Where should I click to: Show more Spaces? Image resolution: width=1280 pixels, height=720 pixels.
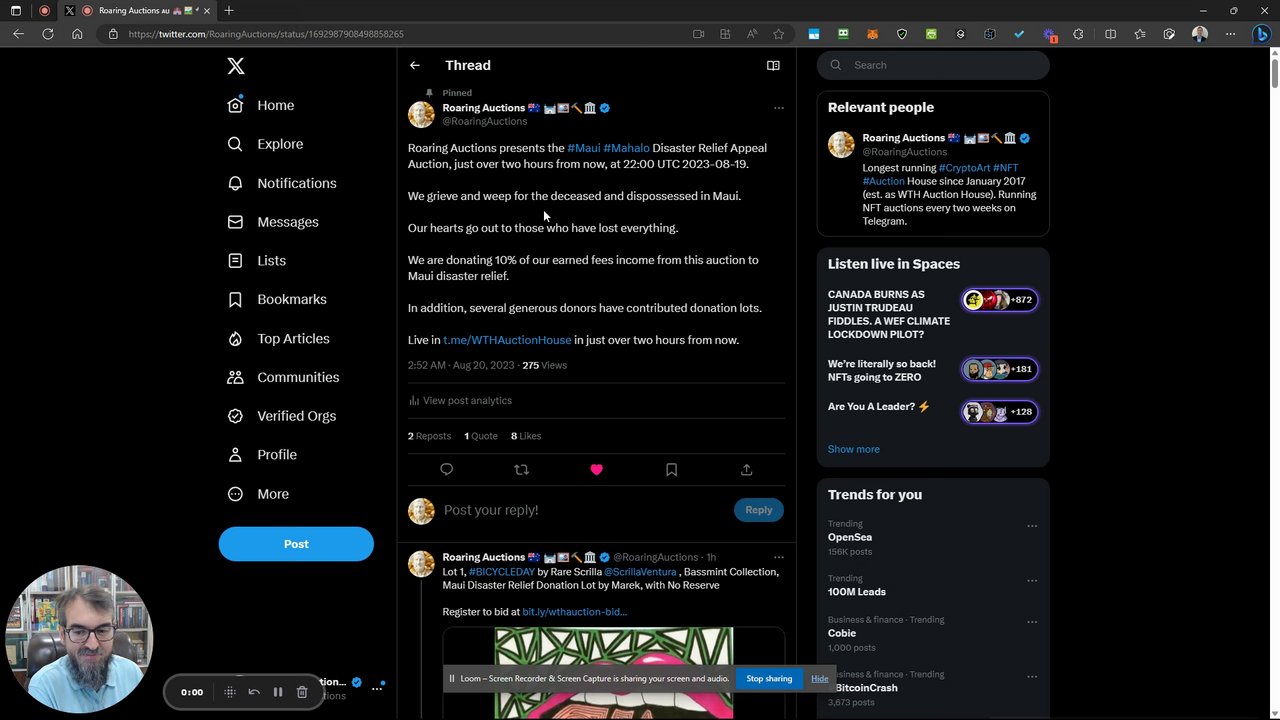854,449
